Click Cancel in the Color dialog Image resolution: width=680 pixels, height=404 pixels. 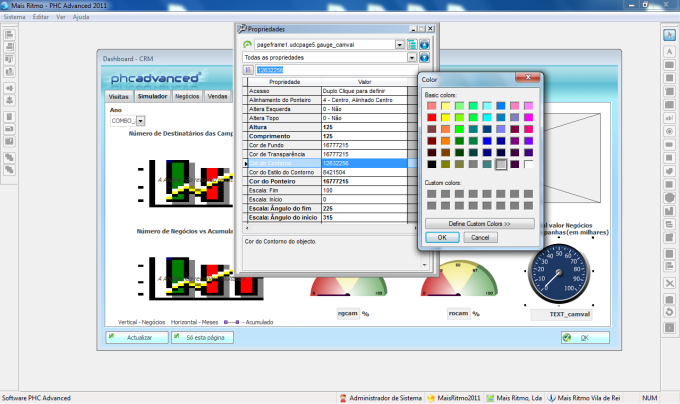(480, 238)
